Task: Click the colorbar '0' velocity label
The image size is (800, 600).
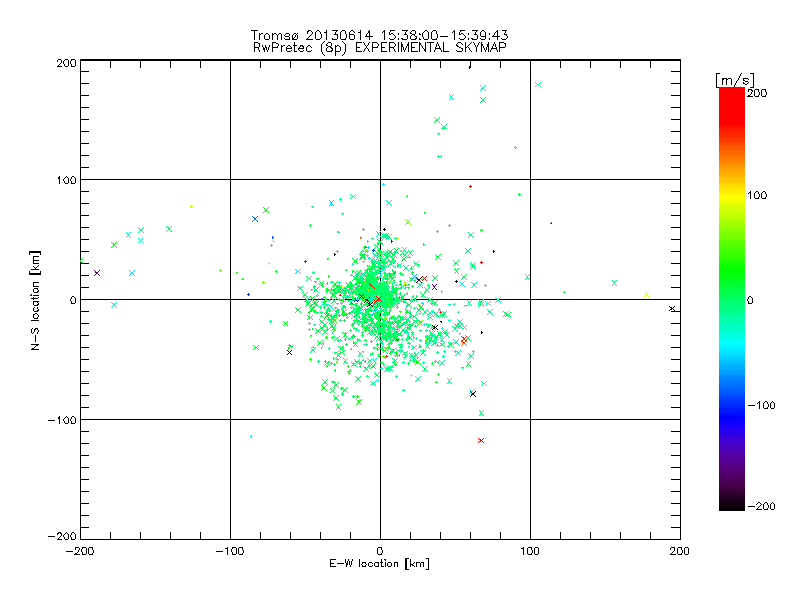Action: pos(750,300)
